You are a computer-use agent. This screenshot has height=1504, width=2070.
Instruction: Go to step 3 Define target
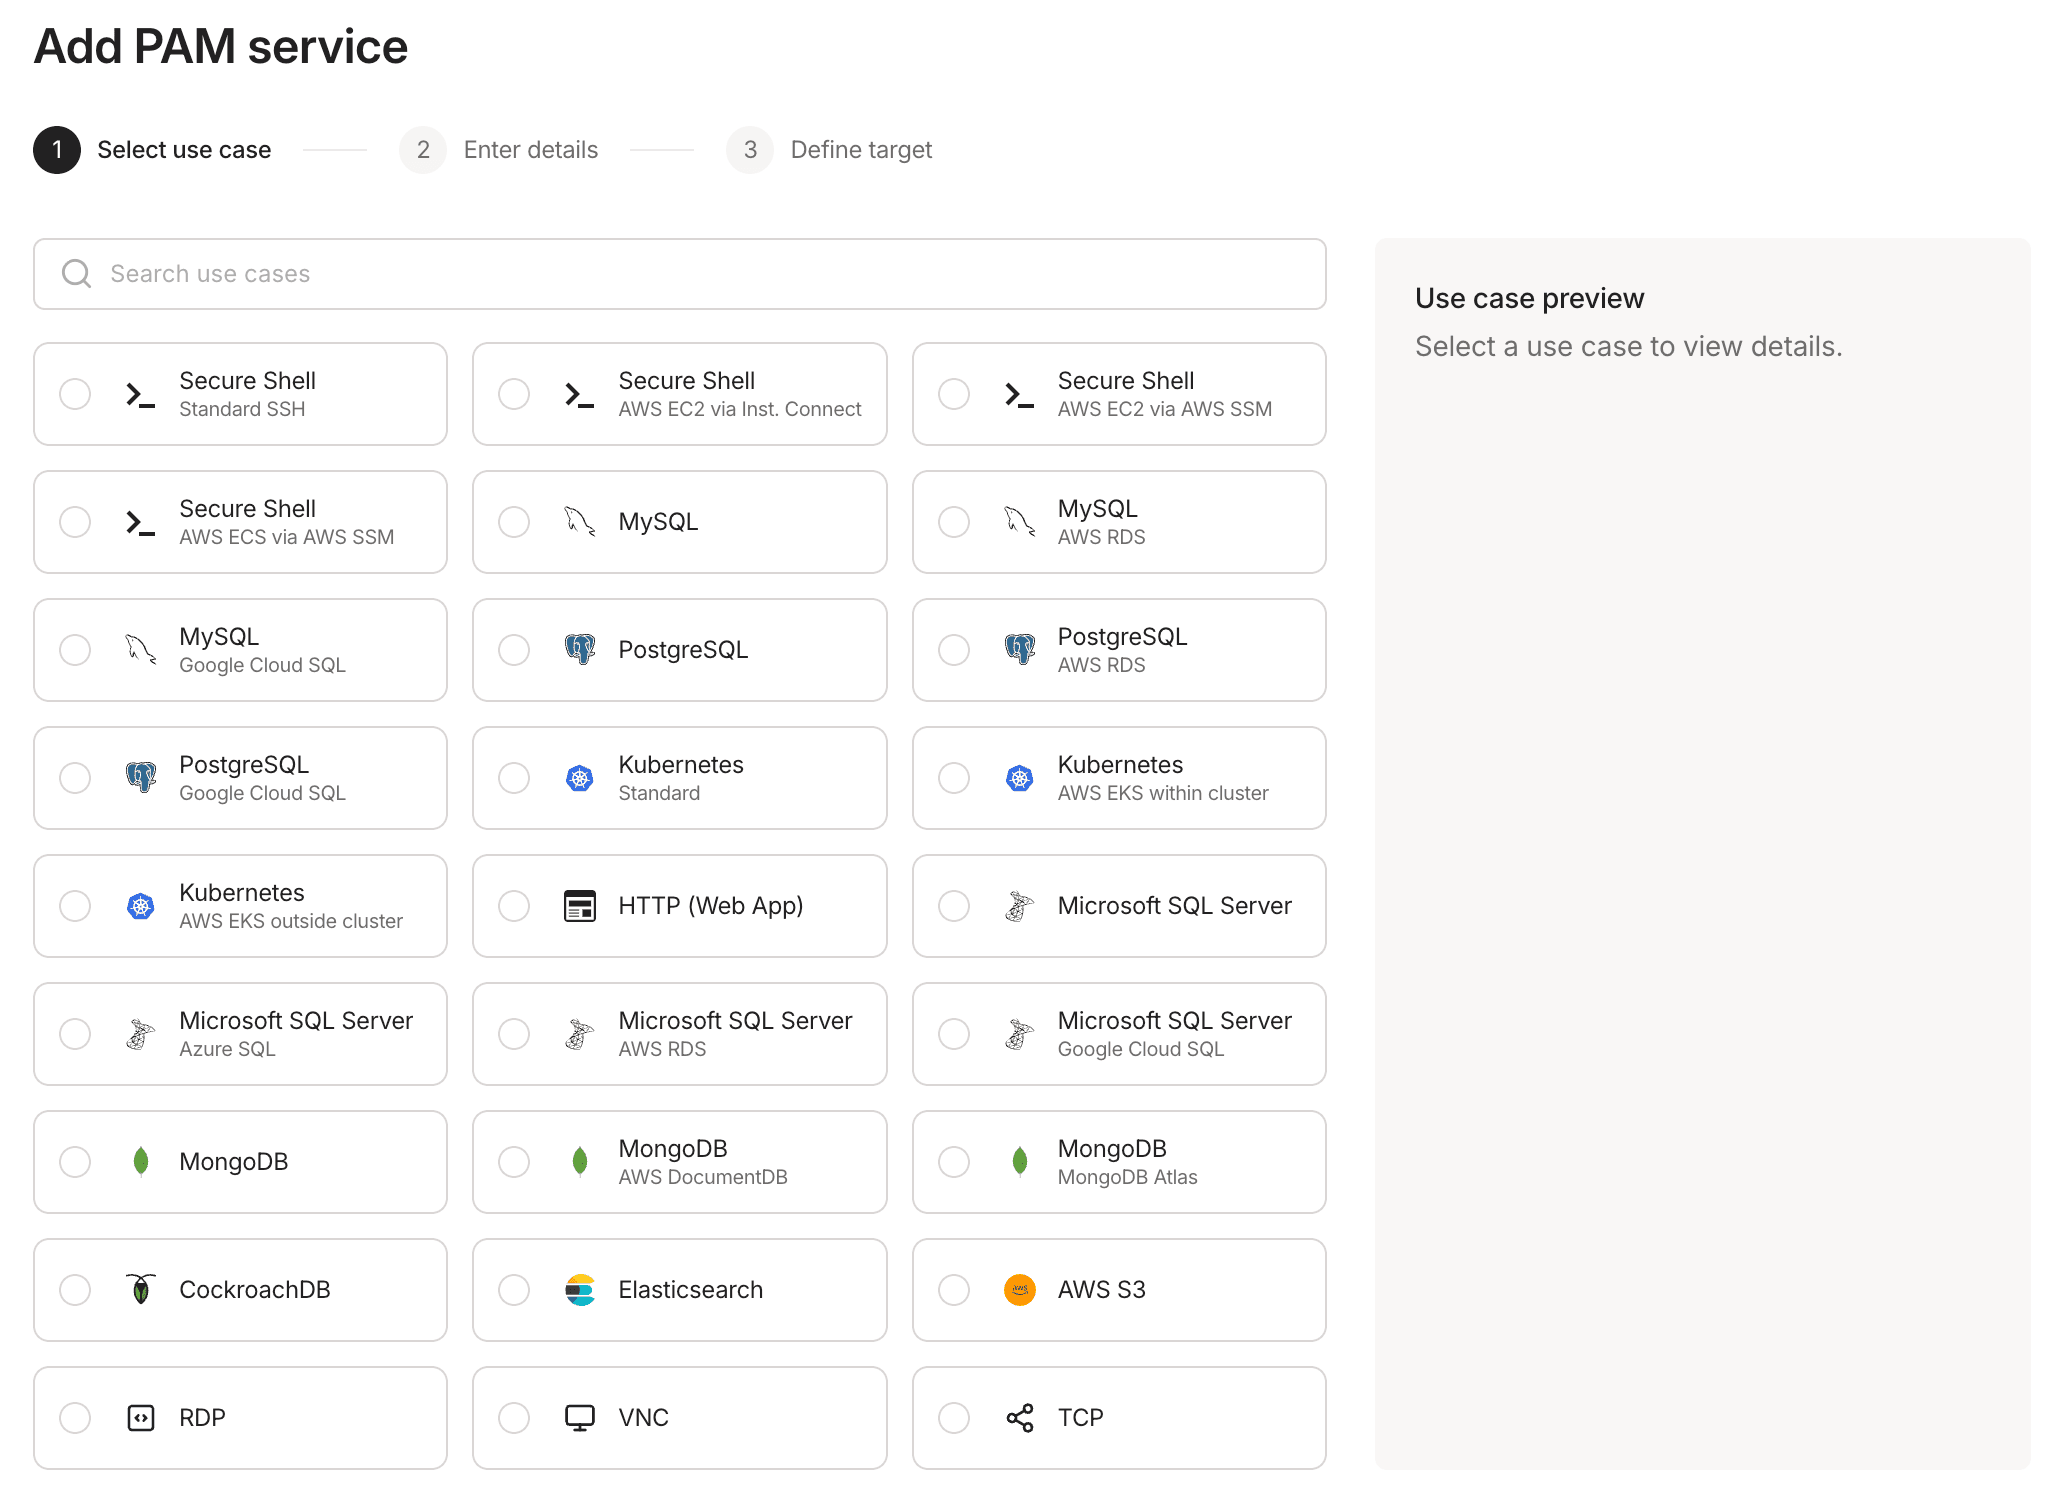point(829,150)
